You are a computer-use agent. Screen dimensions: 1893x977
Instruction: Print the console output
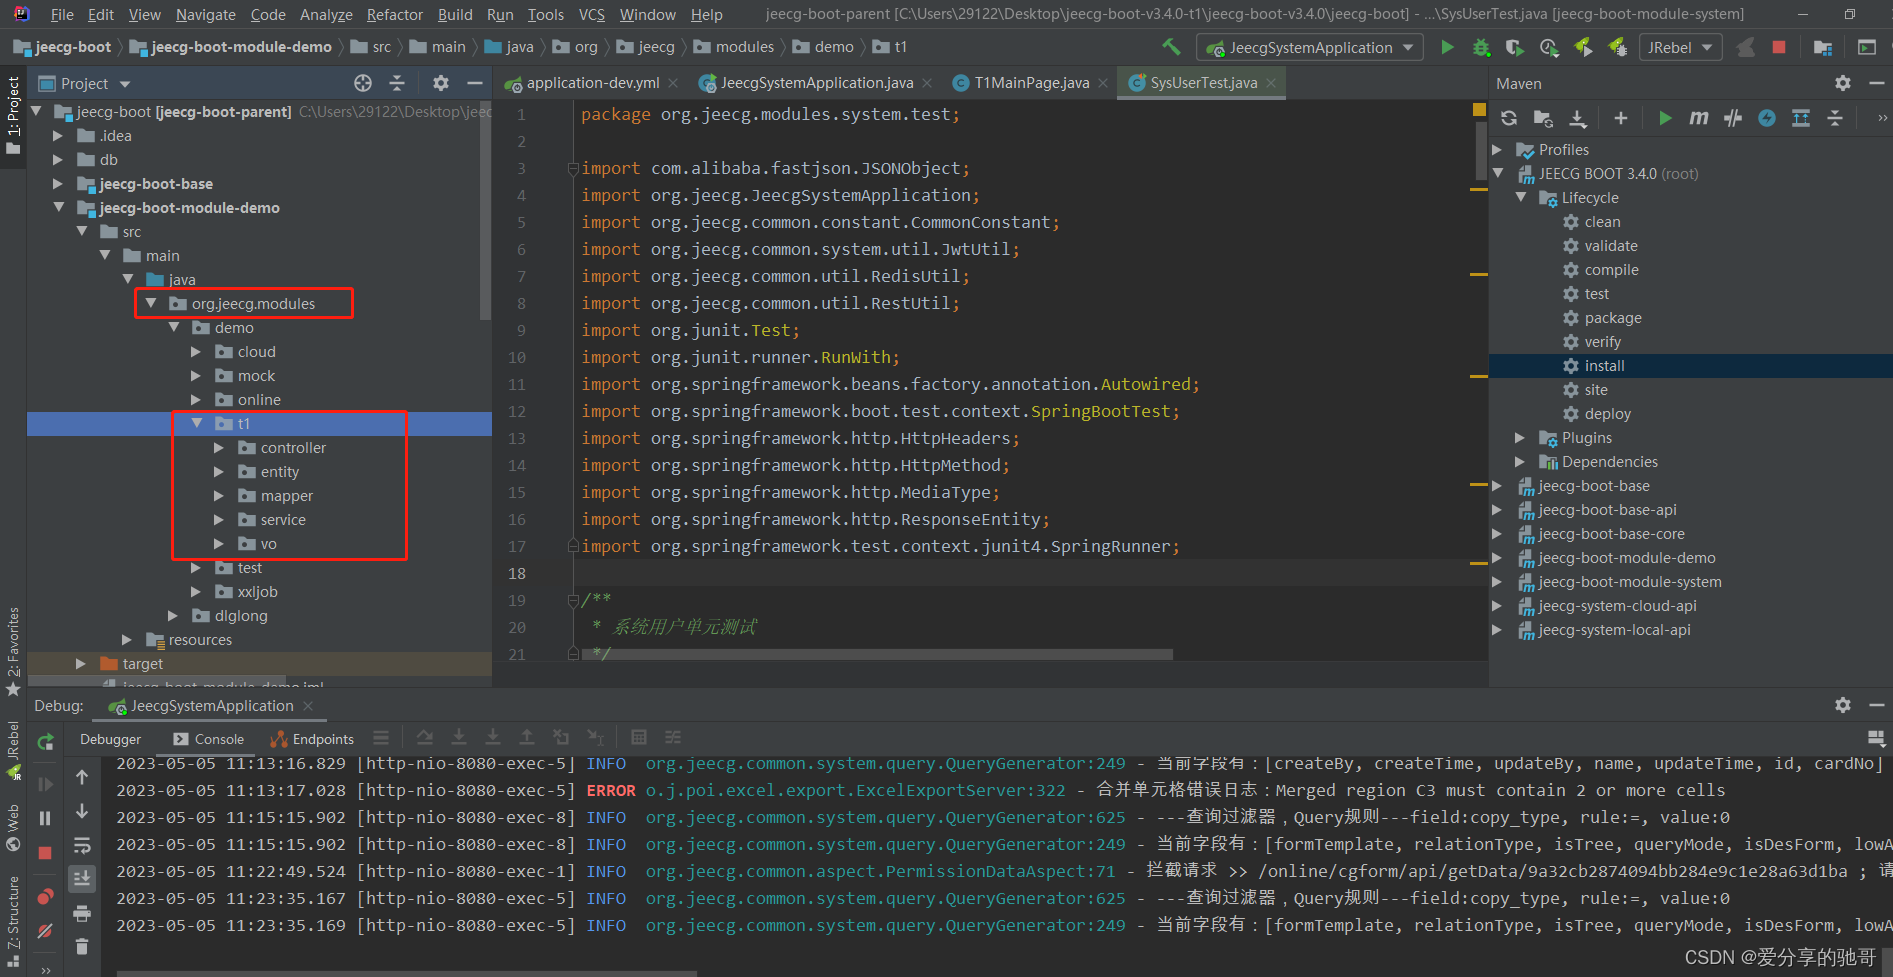(82, 913)
